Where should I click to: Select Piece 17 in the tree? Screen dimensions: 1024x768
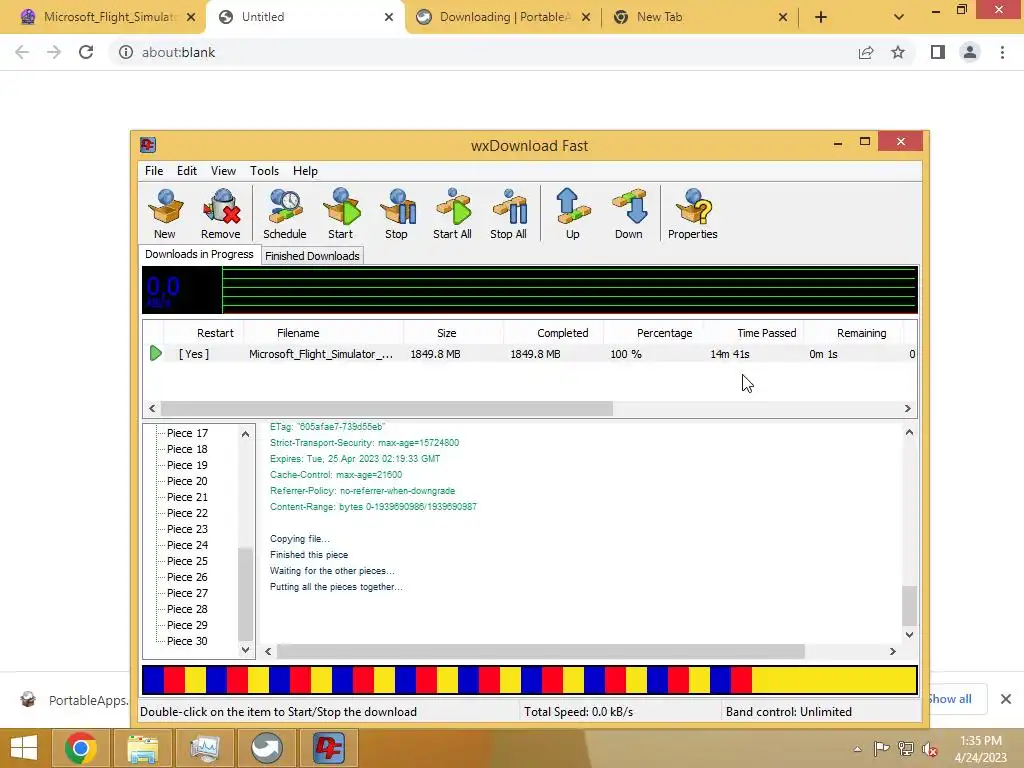pyautogui.click(x=187, y=433)
